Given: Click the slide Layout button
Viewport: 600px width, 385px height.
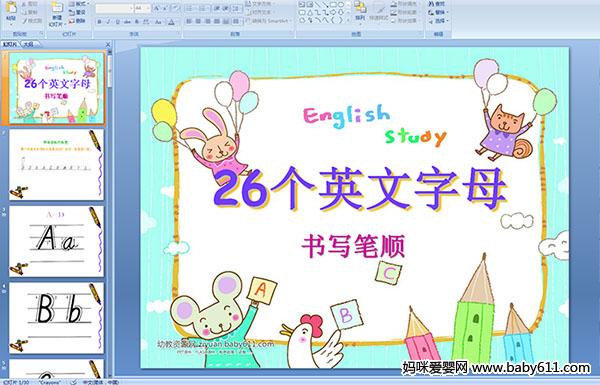Looking at the screenshot, I should (x=78, y=4).
